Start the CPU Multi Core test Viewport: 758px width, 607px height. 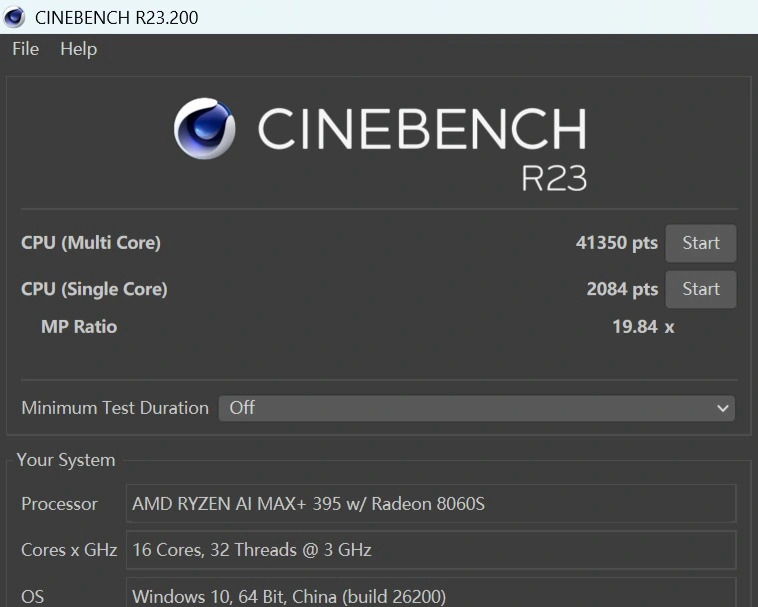pyautogui.click(x=700, y=243)
